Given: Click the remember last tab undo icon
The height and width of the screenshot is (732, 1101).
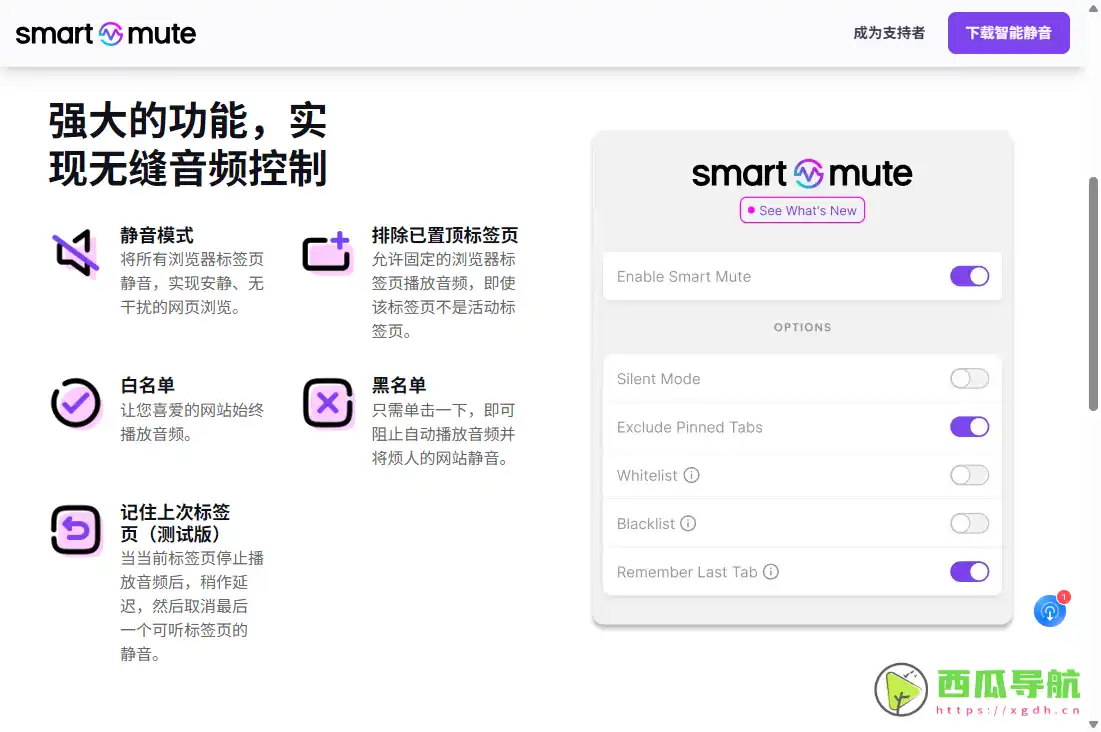Looking at the screenshot, I should [76, 530].
